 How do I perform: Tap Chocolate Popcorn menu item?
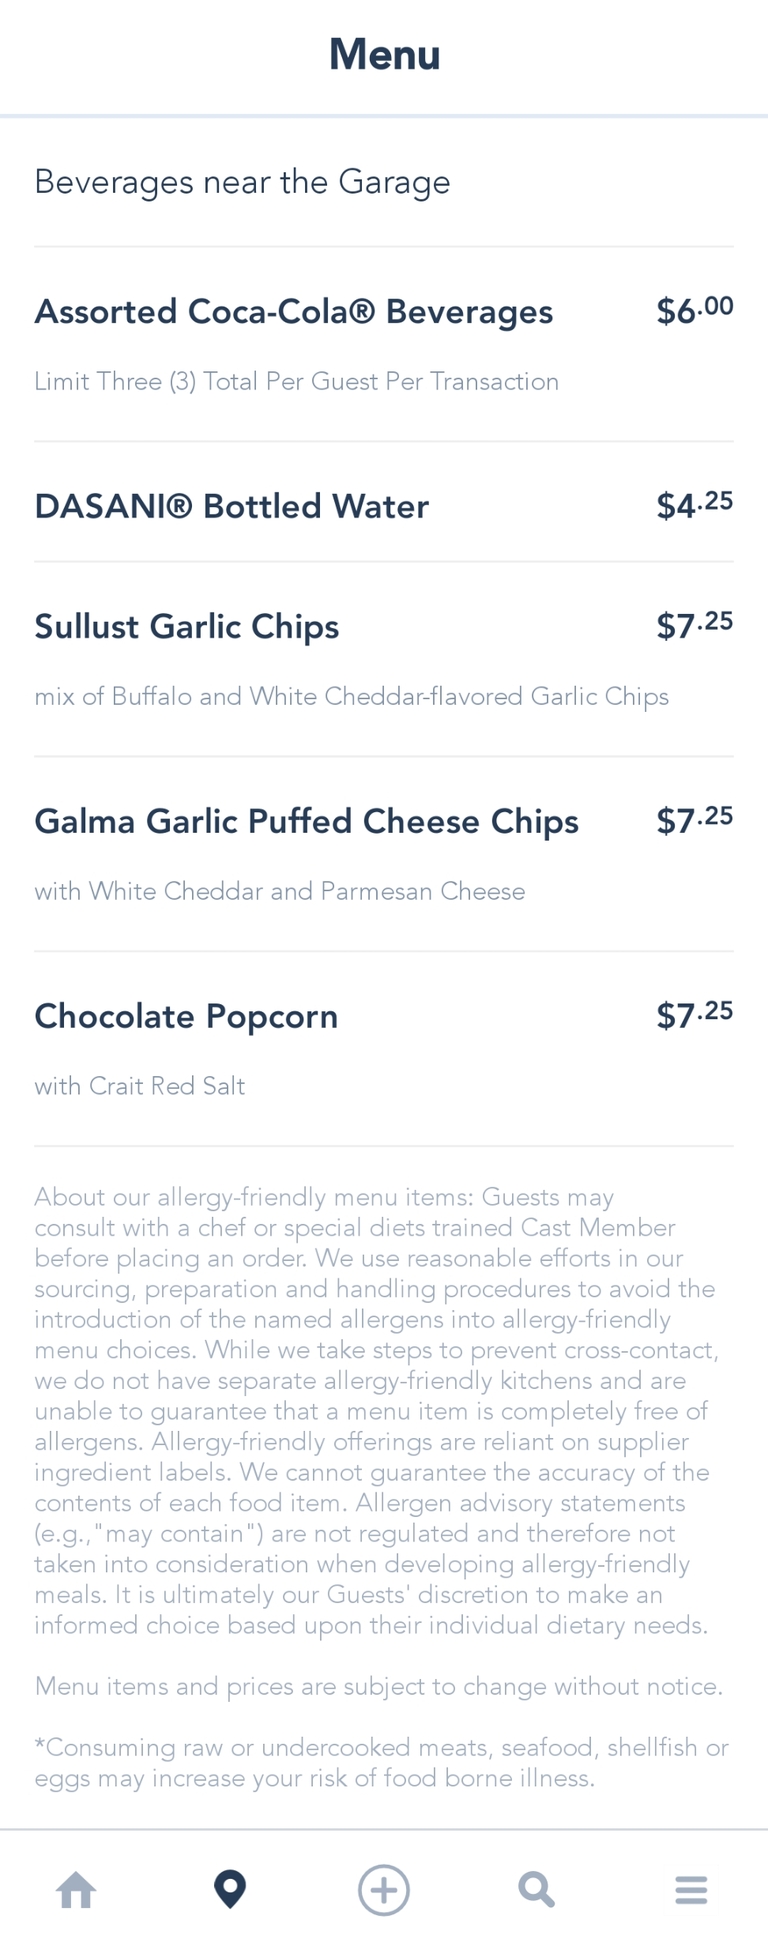click(x=187, y=1017)
